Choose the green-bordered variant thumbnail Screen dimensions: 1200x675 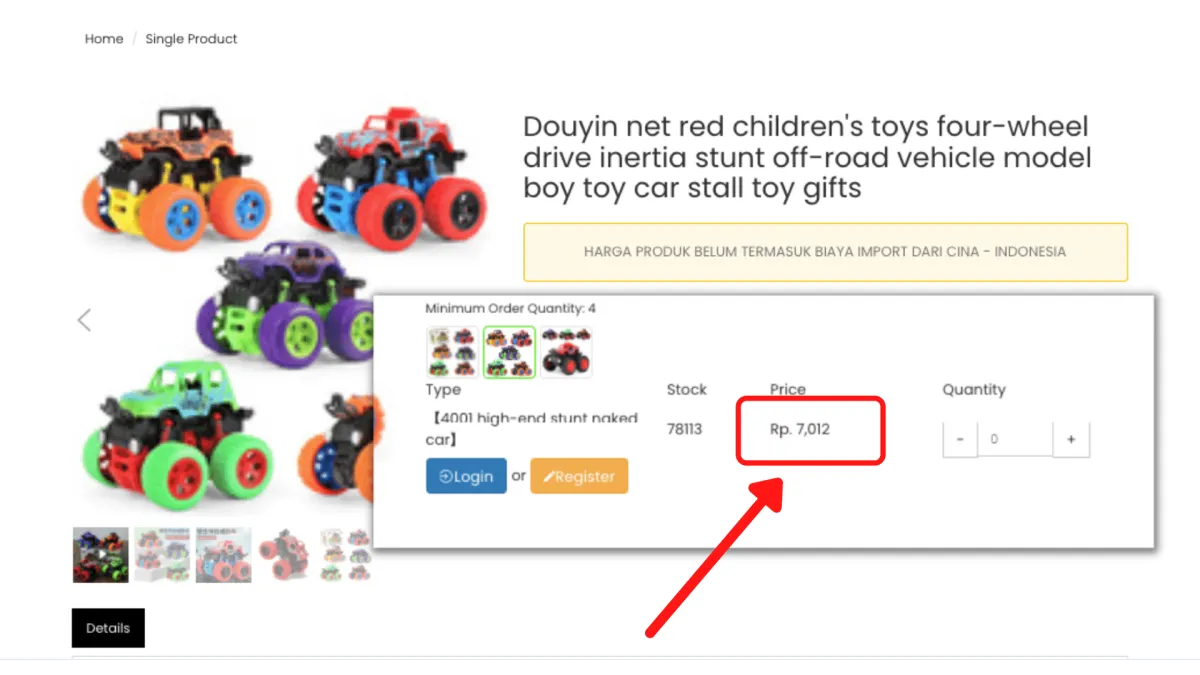click(510, 352)
